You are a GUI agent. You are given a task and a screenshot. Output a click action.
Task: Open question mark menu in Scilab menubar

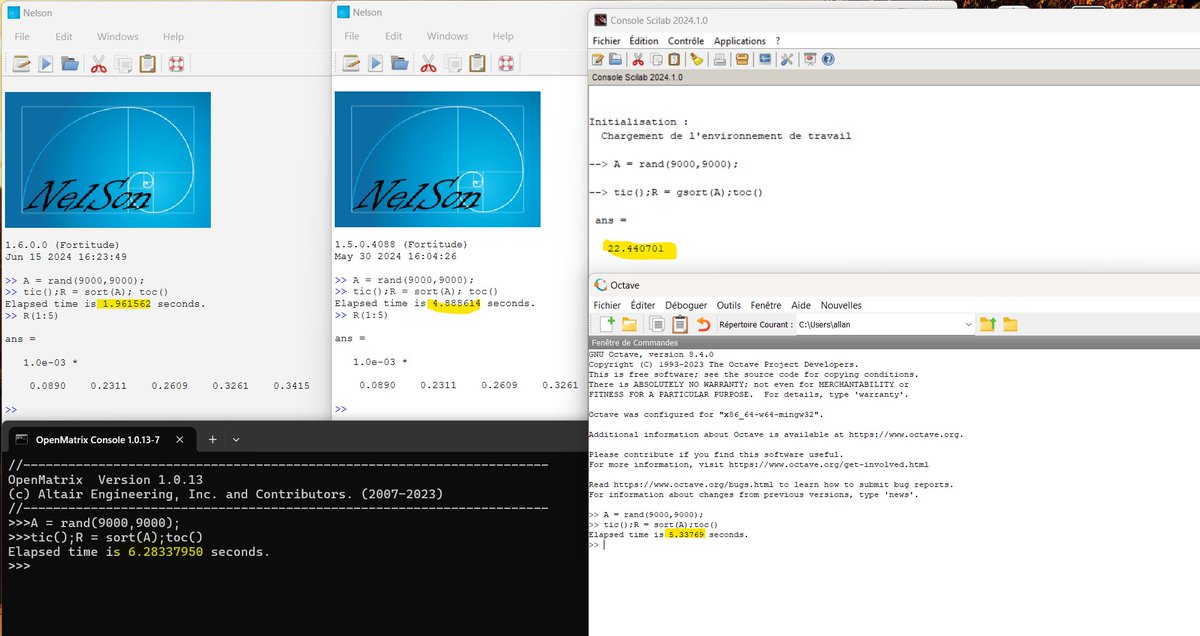click(778, 41)
